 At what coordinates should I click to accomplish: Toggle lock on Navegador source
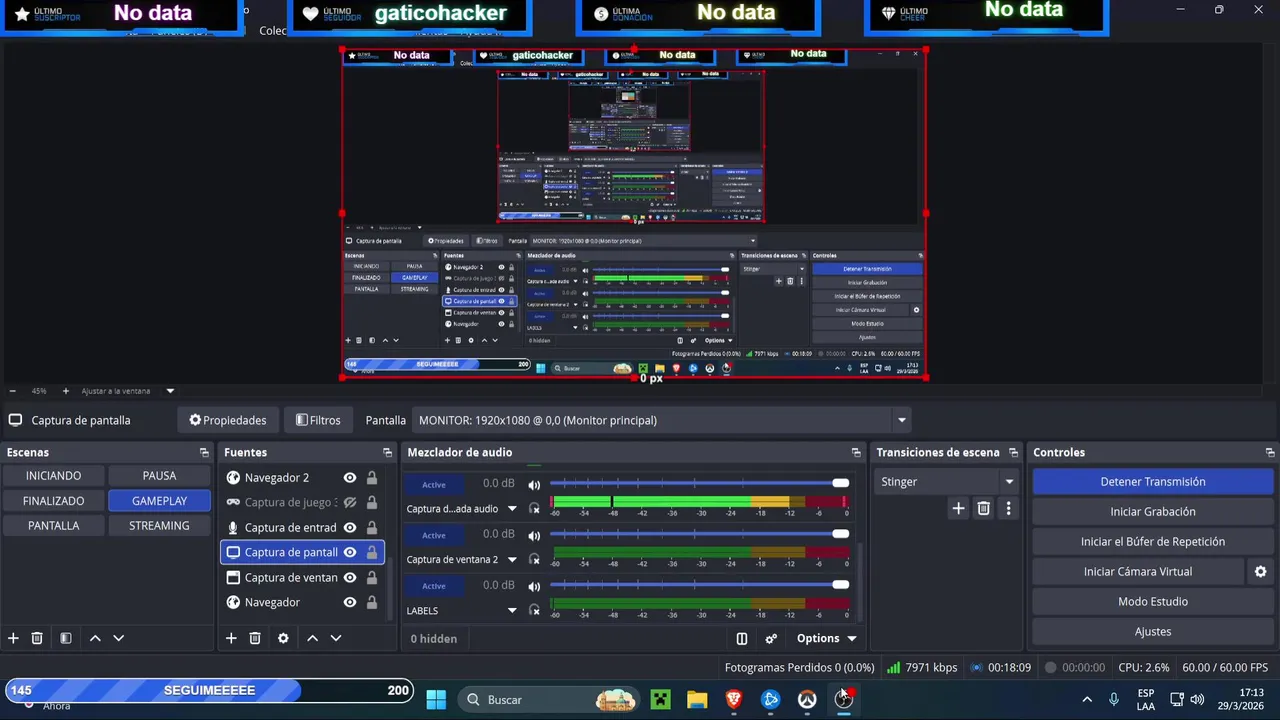372,602
